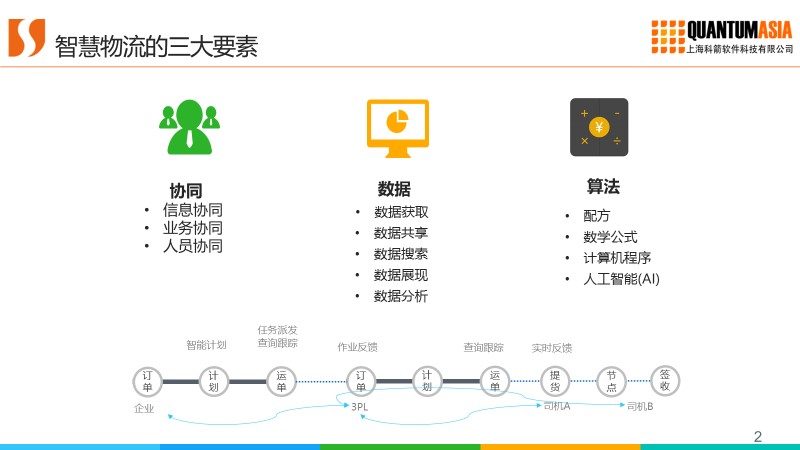Viewport: 800px width, 450px height.
Task: Click the green people collaboration icon
Action: pos(188,127)
